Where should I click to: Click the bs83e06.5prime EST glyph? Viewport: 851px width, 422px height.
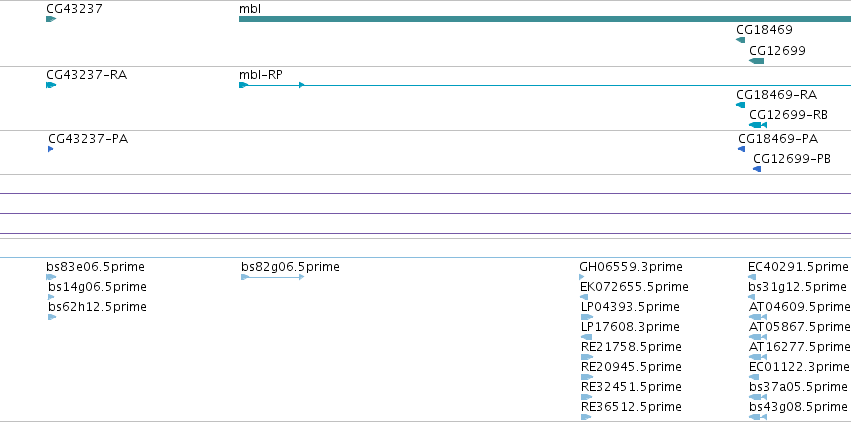[51, 277]
